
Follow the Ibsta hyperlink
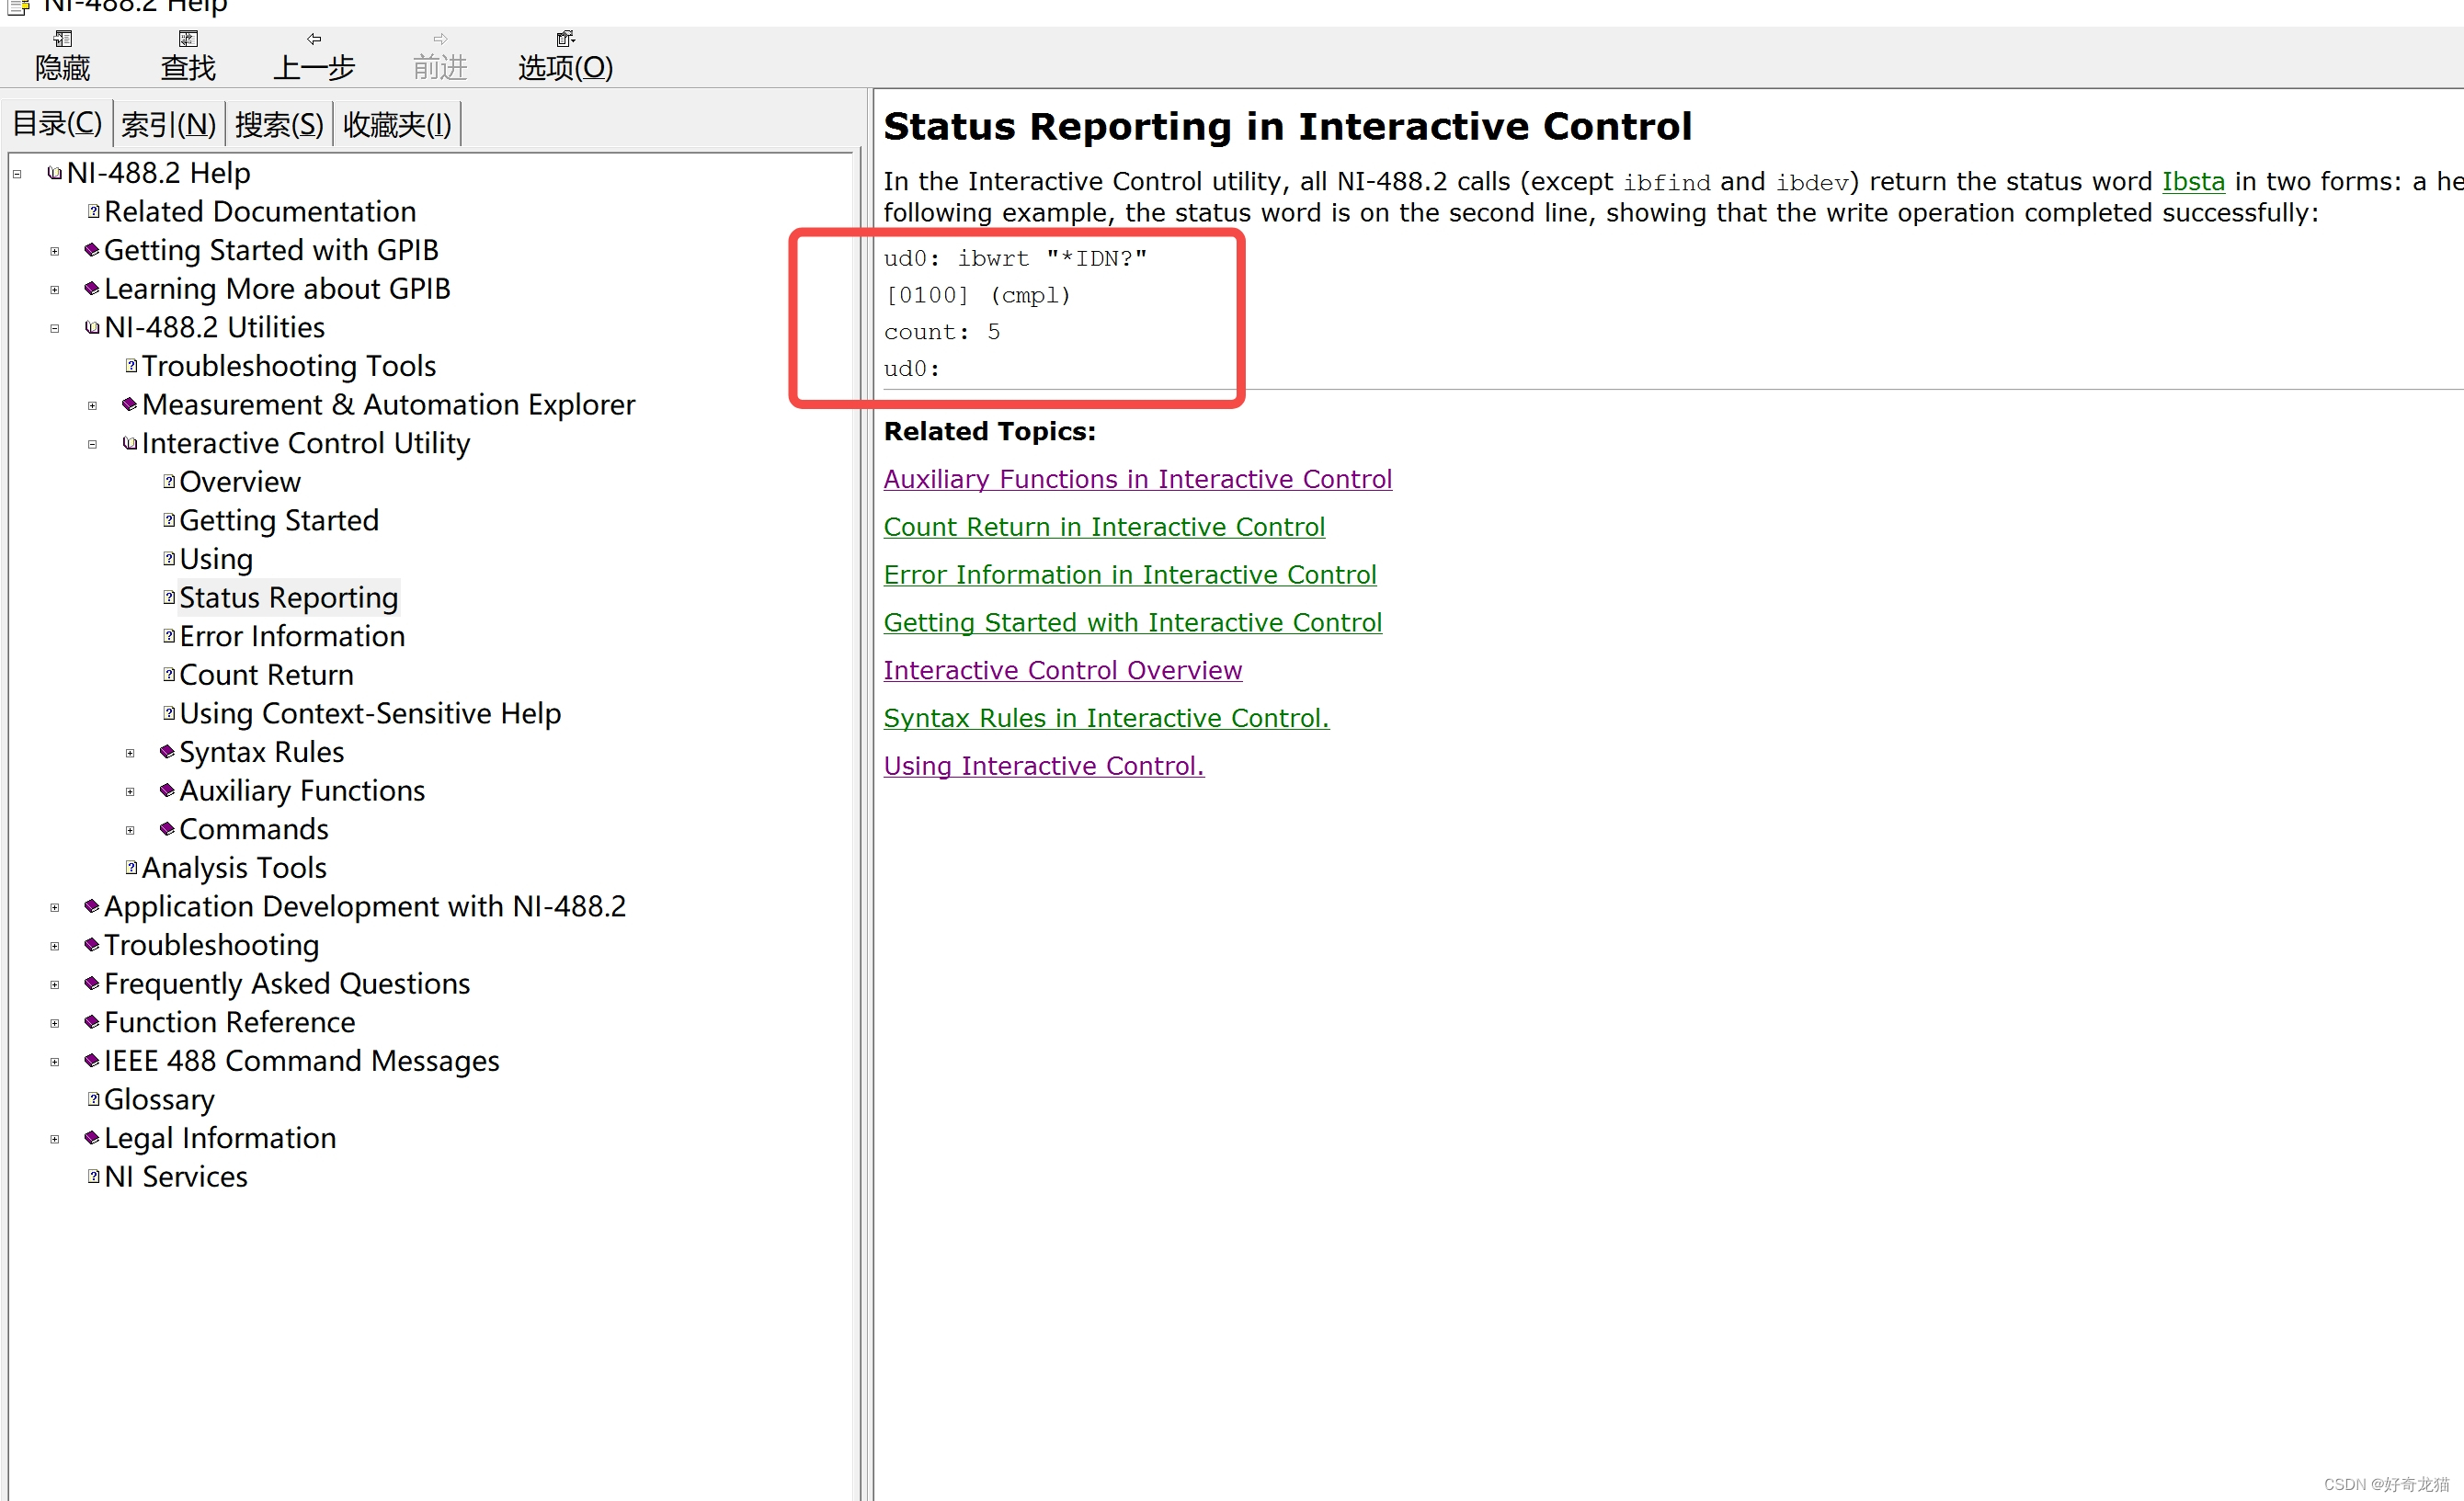point(2192,182)
